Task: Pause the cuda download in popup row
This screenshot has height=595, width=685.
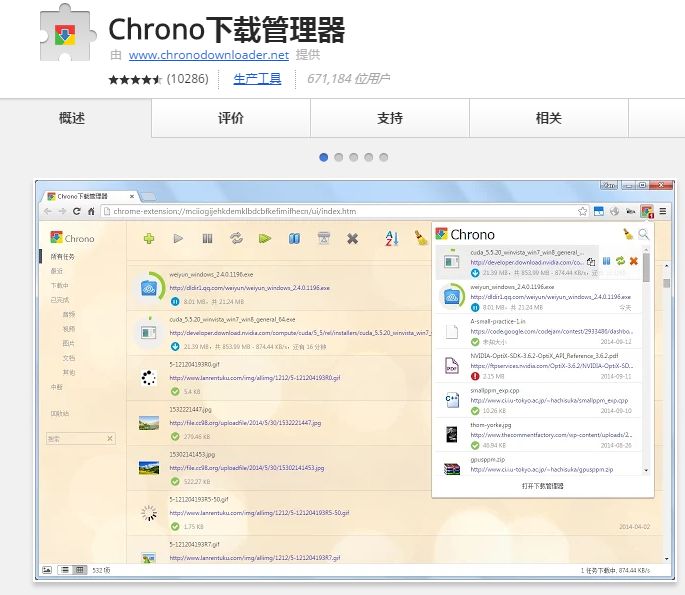Action: click(x=606, y=261)
